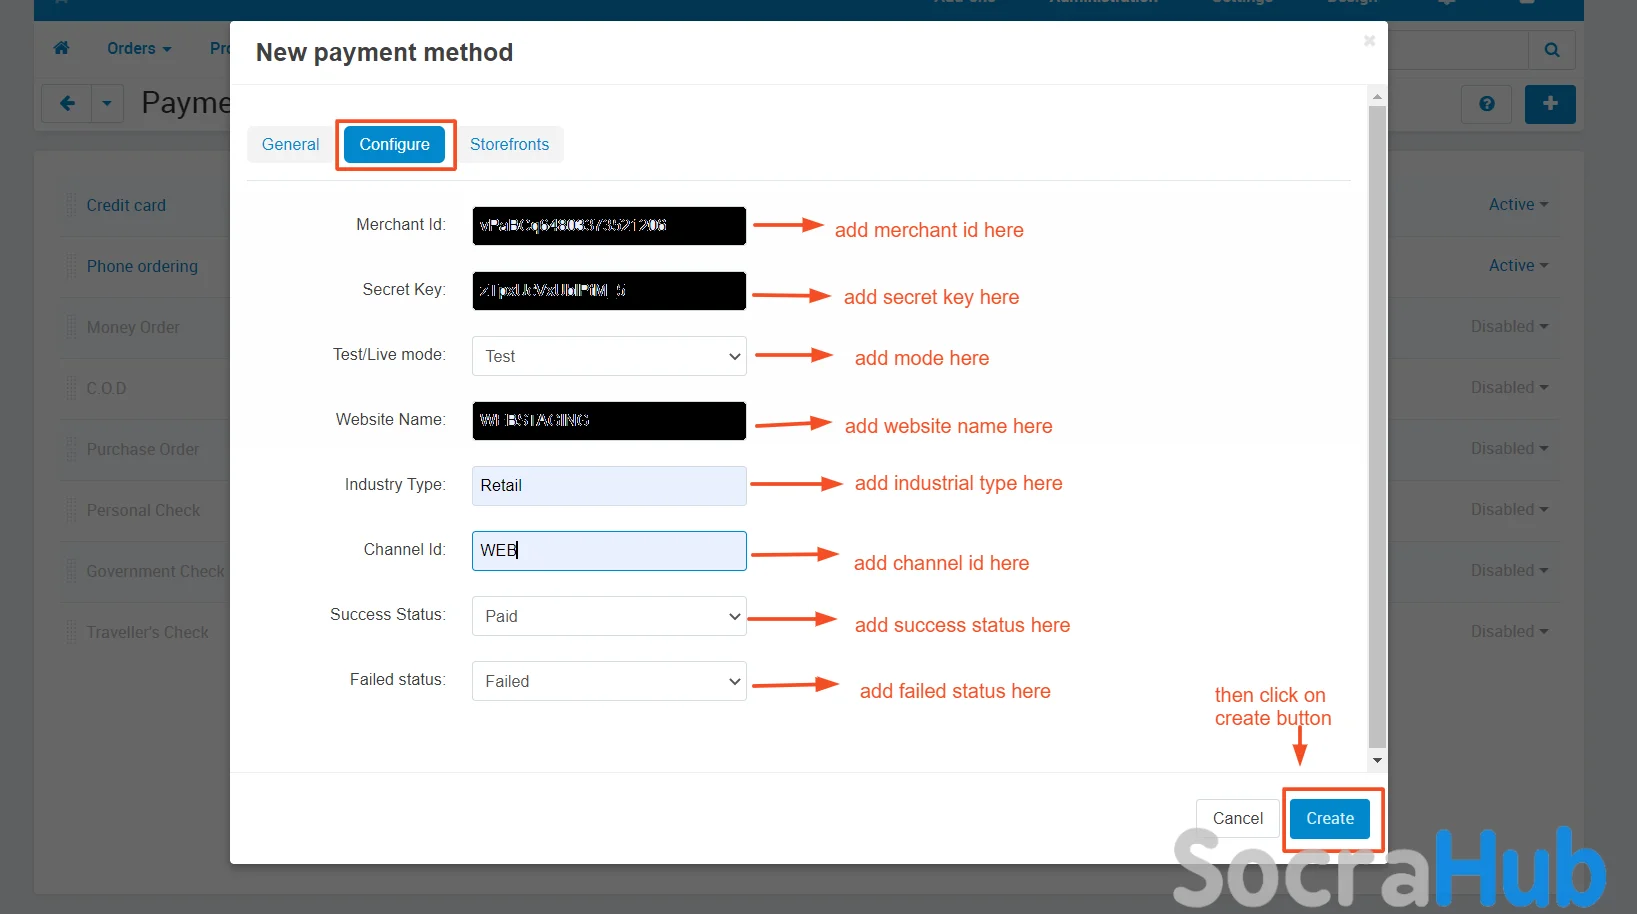Open Purchase Order Disabled status dropdown
This screenshot has width=1637, height=914.
tap(1509, 448)
